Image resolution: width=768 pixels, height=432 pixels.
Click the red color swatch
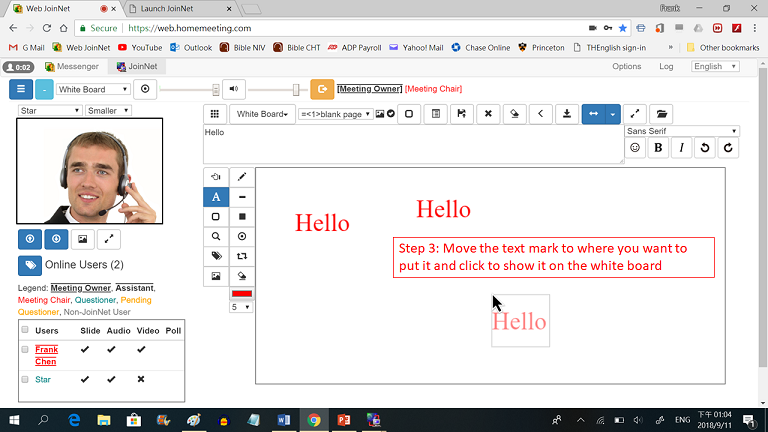click(242, 294)
